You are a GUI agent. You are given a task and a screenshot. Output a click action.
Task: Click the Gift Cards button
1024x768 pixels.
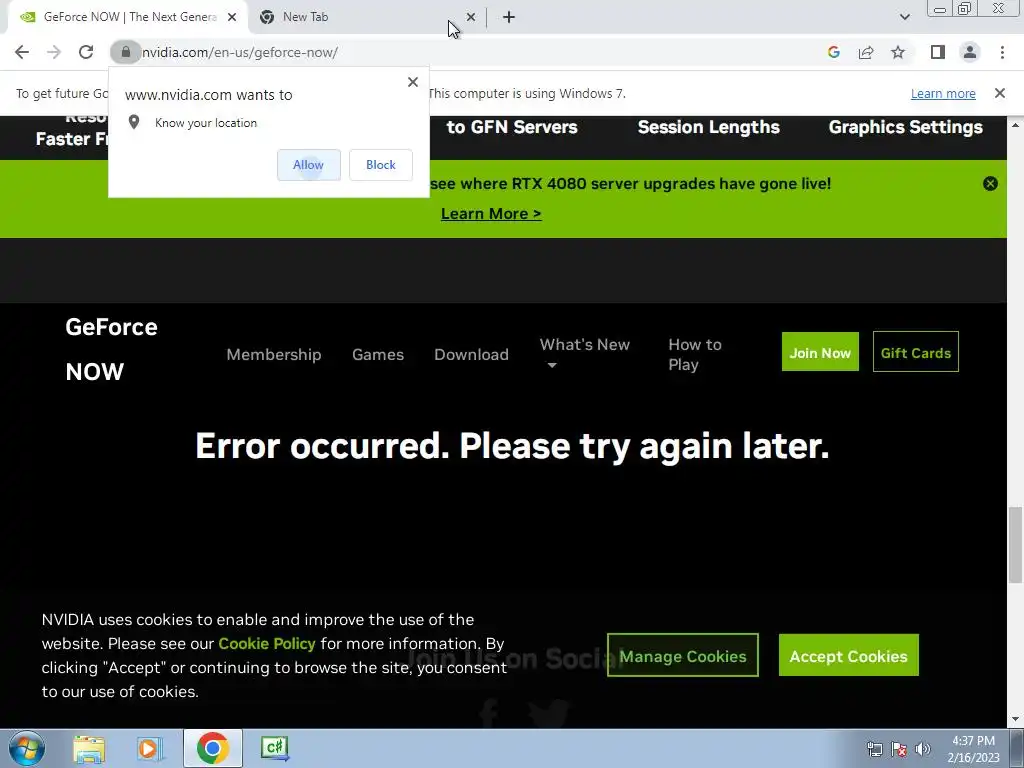(x=916, y=352)
